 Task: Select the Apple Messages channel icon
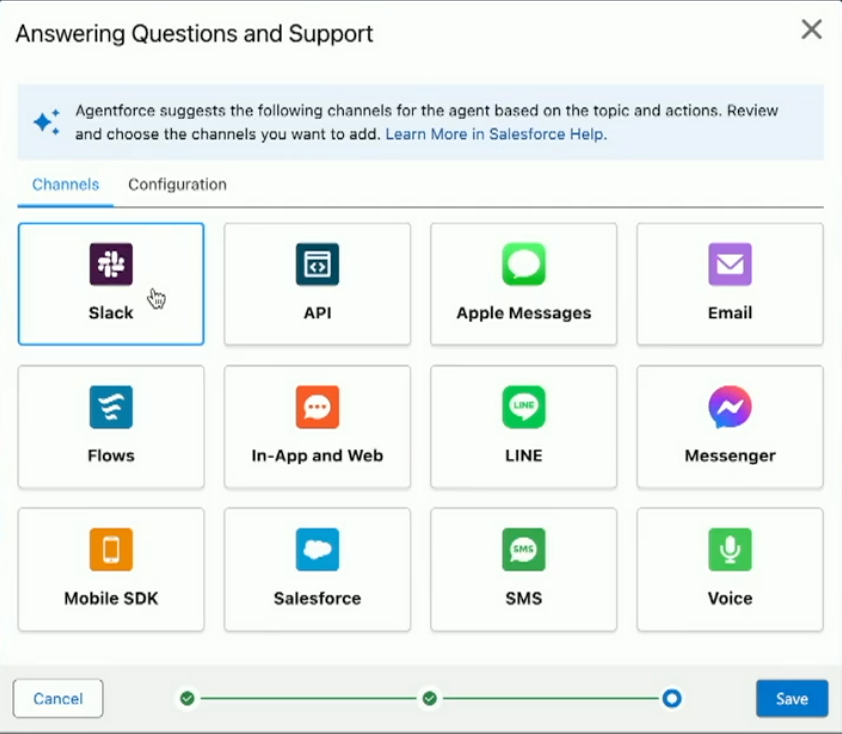coord(524,264)
